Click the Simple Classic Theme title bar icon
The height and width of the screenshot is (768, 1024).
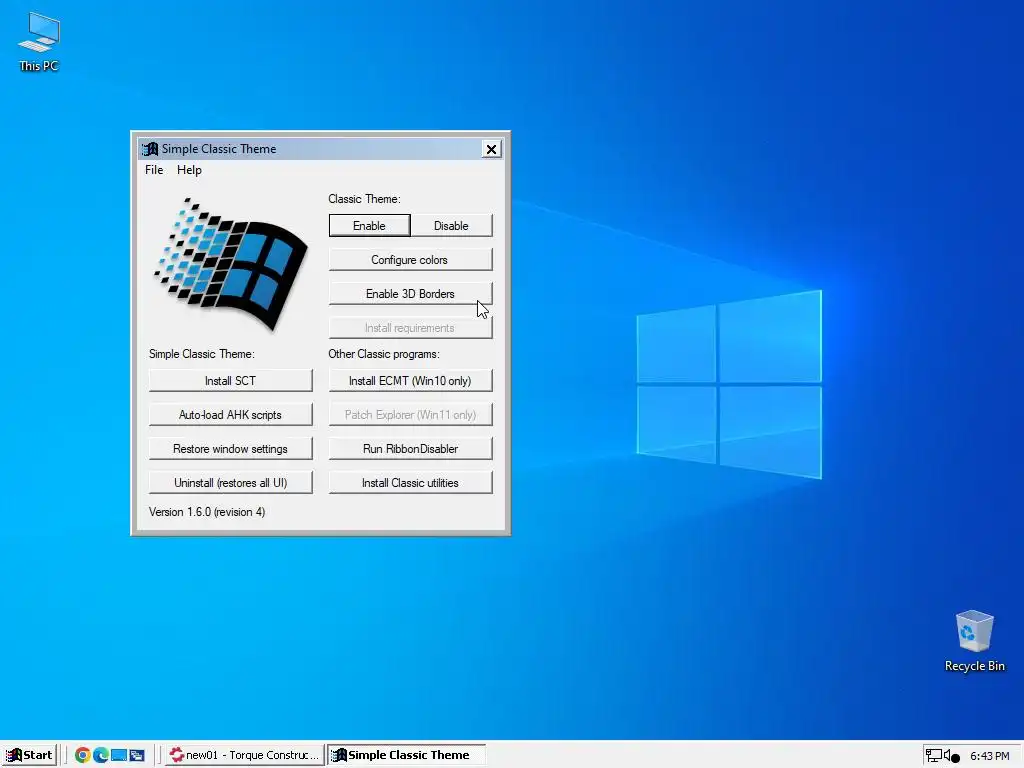point(150,149)
